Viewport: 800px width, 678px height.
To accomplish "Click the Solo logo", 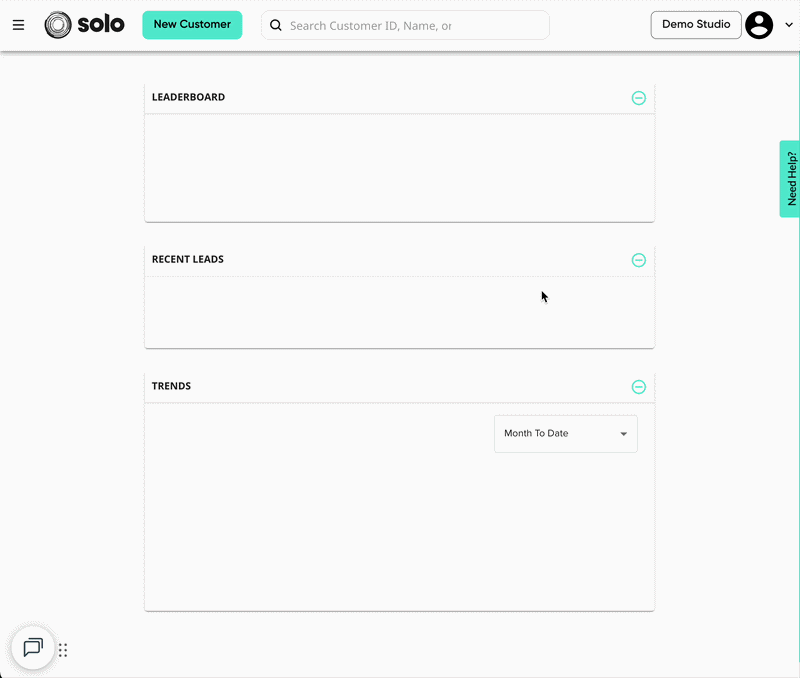I will pyautogui.click(x=84, y=24).
